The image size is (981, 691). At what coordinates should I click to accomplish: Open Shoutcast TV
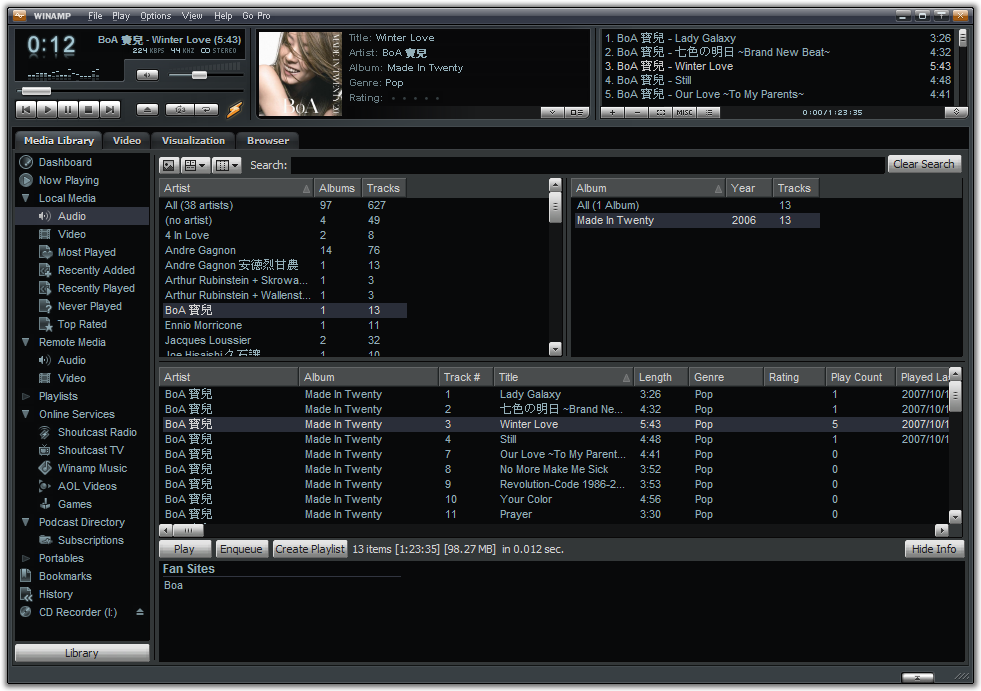click(91, 451)
